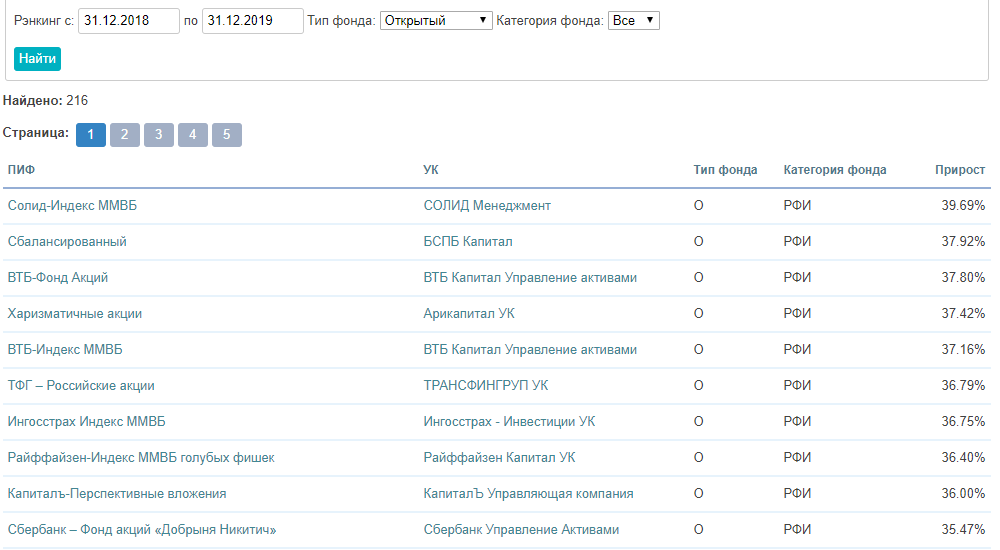Open Капиталъ-Перспективные вложения fund link
This screenshot has height=550, width=1000.
(x=117, y=494)
